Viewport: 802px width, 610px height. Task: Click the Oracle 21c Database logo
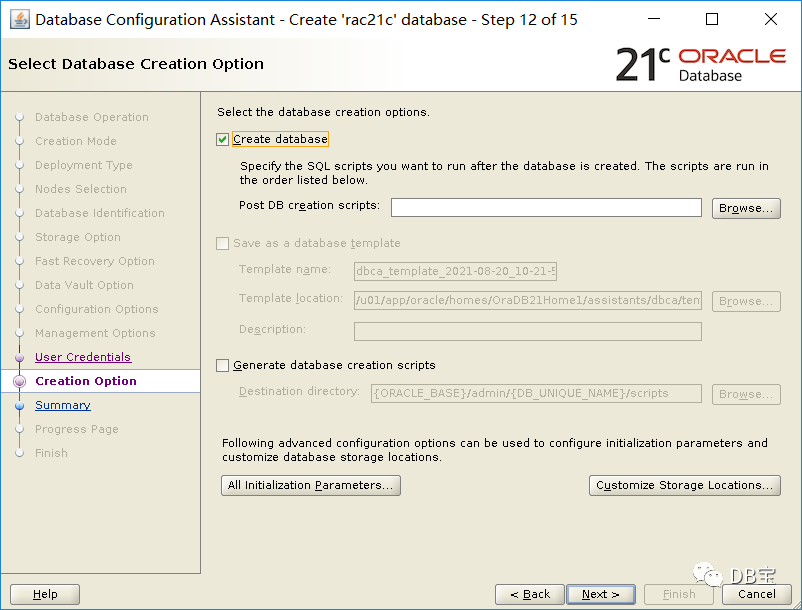click(x=701, y=64)
